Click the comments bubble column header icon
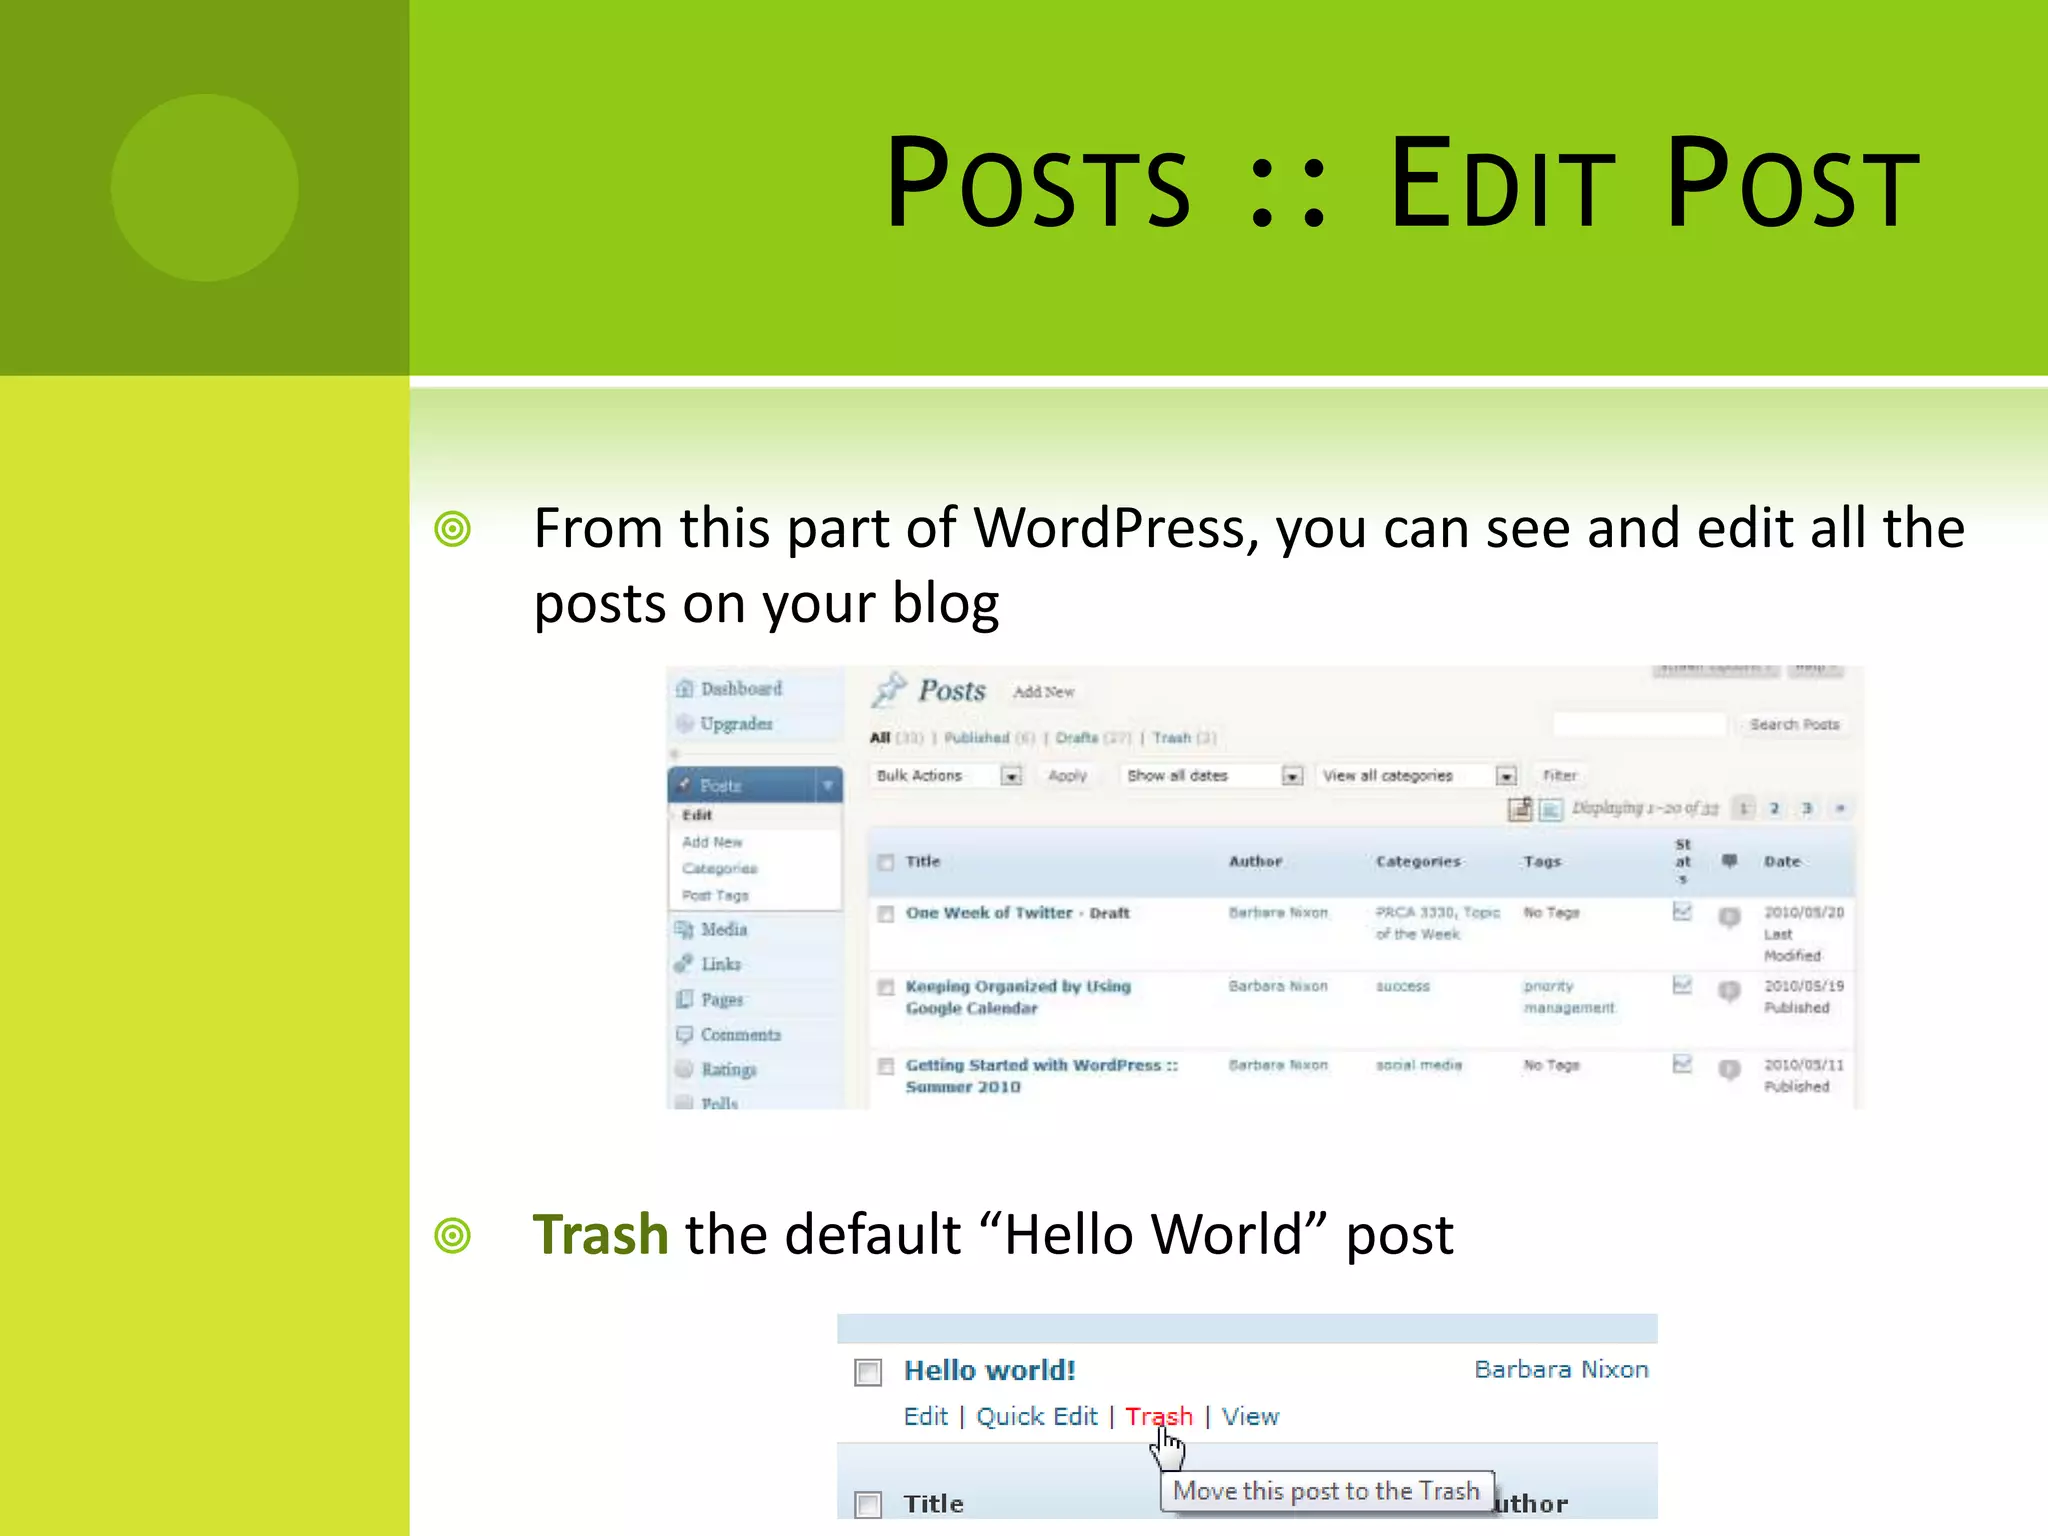2048x1536 pixels. pos(1729,860)
